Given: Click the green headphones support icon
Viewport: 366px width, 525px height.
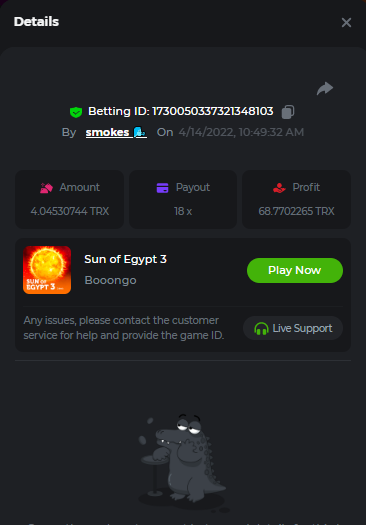Looking at the screenshot, I should [261, 328].
